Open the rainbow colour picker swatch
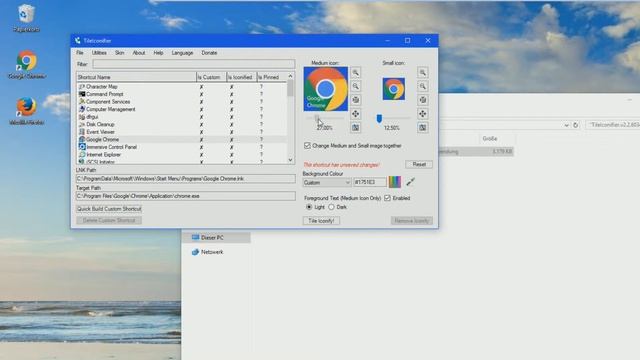Image resolution: width=640 pixels, height=360 pixels. [395, 182]
